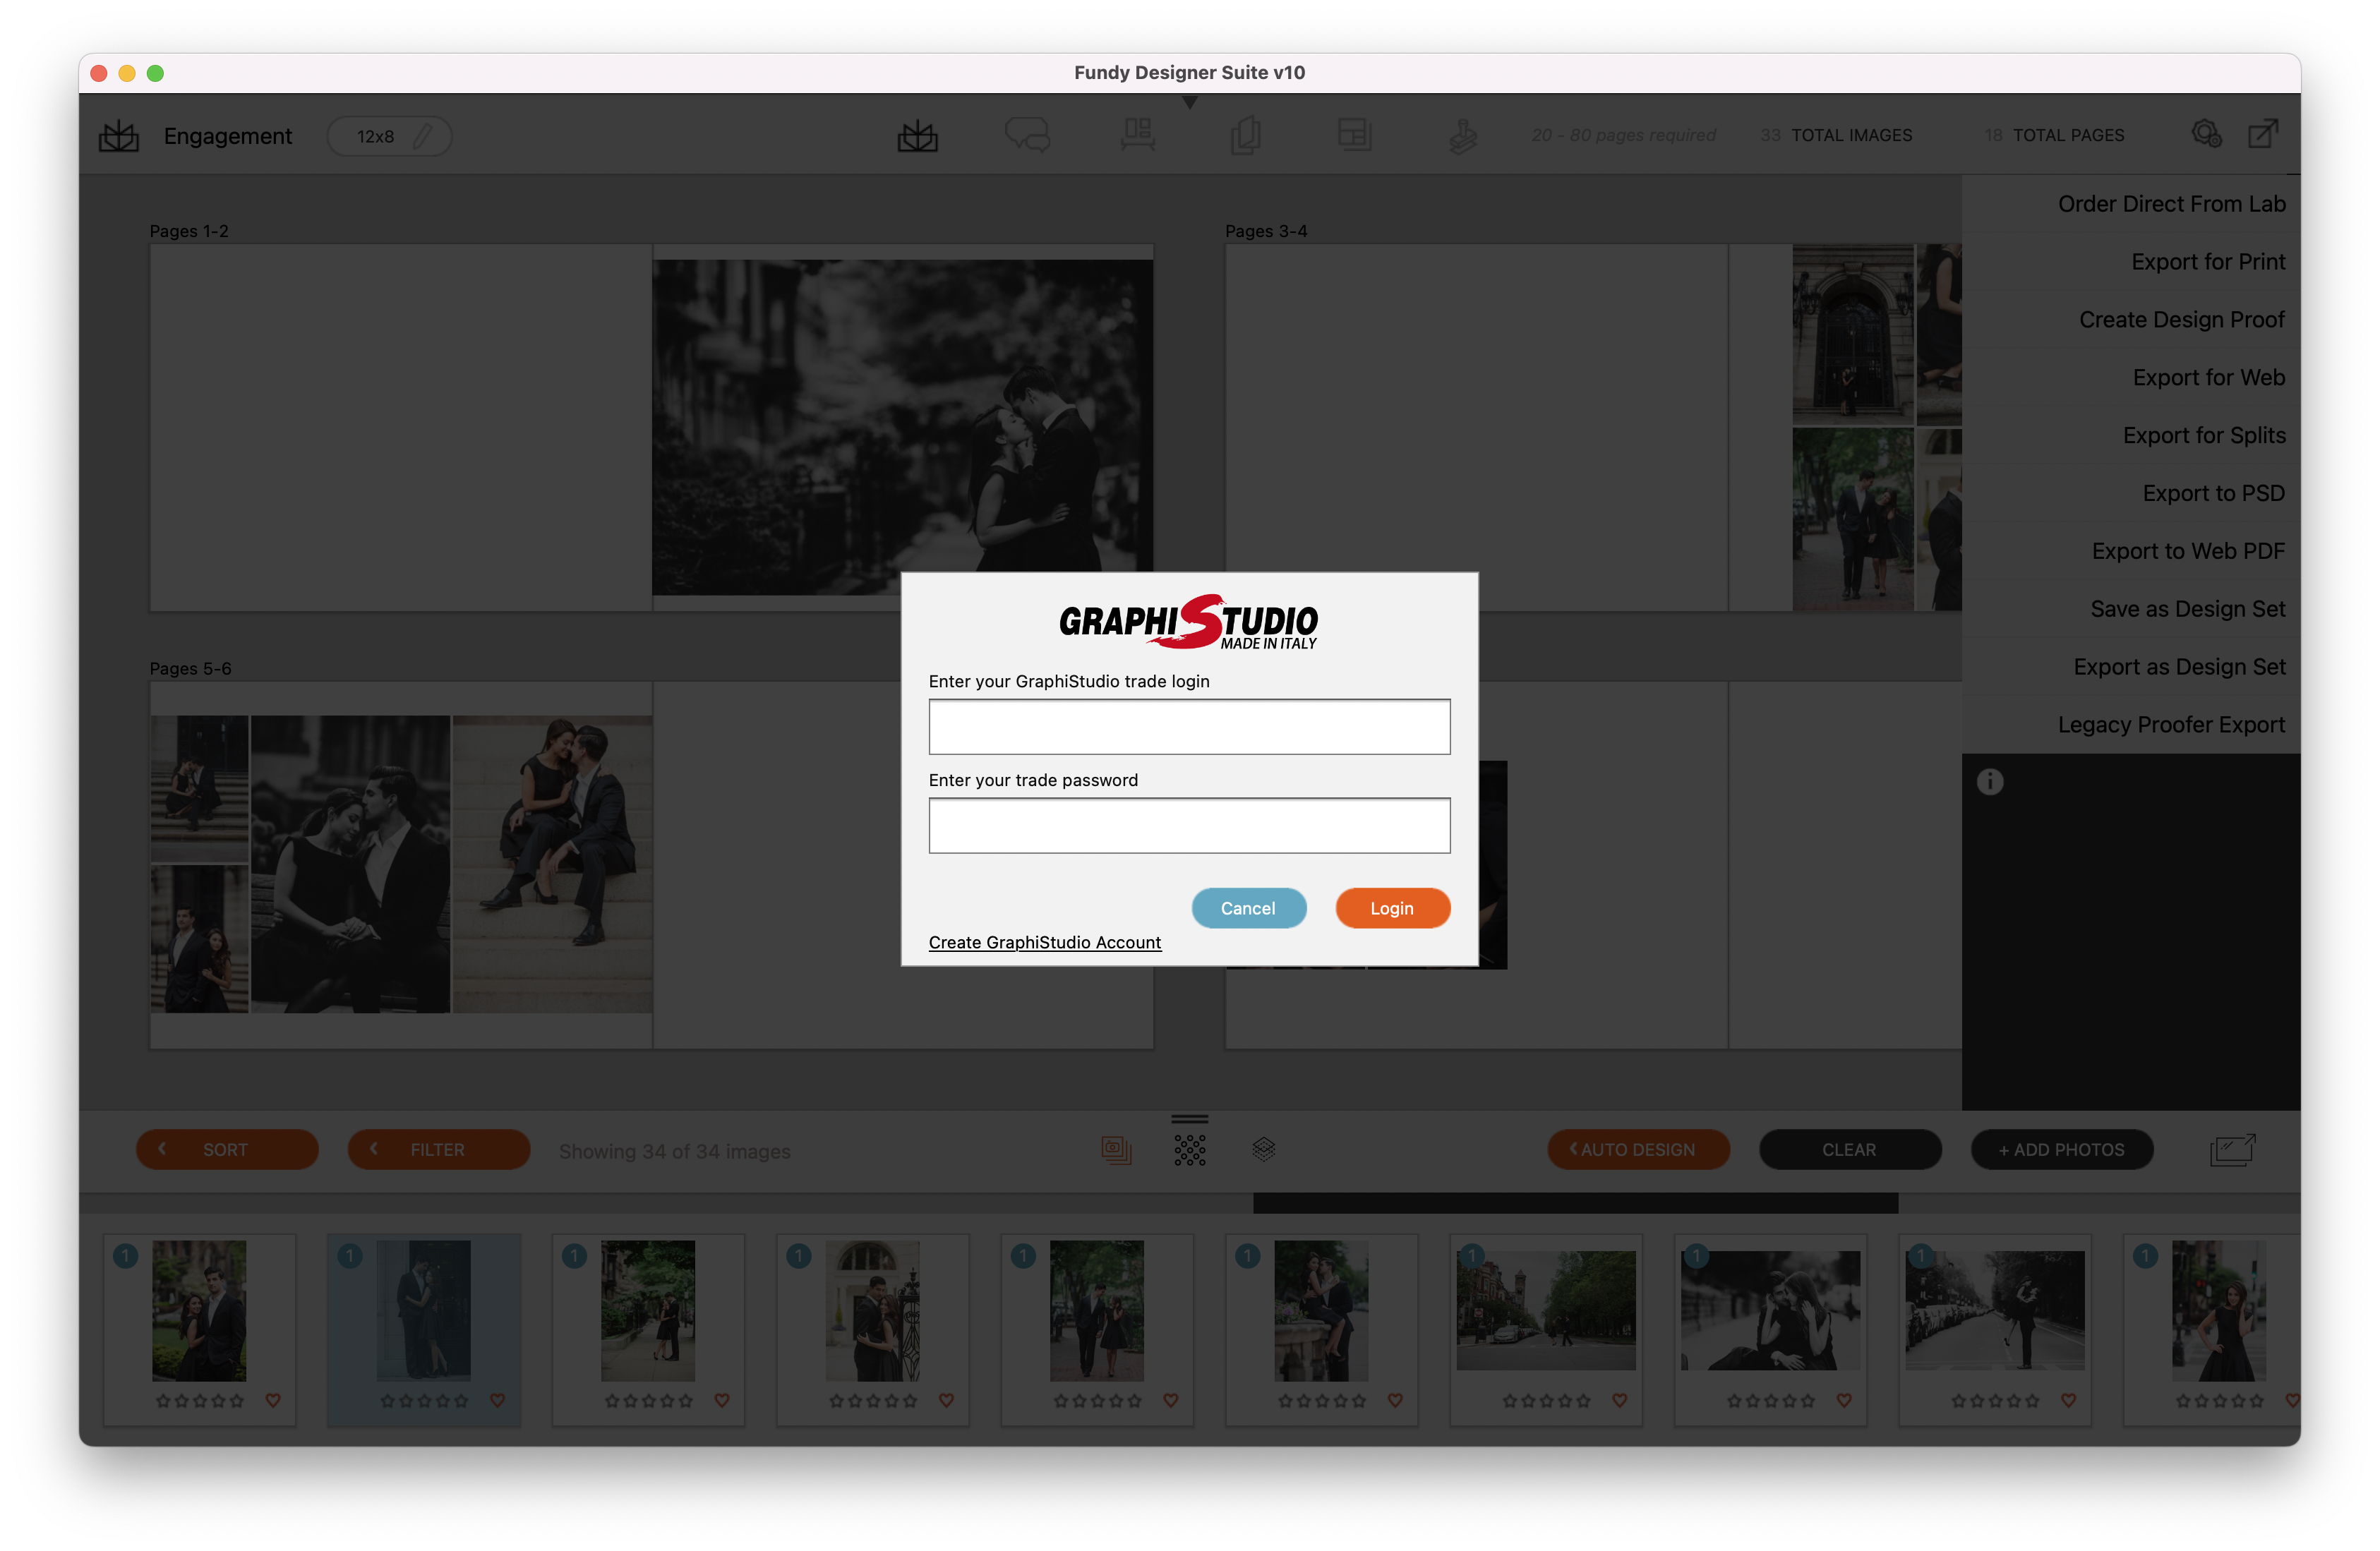Select the woman in black dress last thumbnail

tap(2218, 1312)
